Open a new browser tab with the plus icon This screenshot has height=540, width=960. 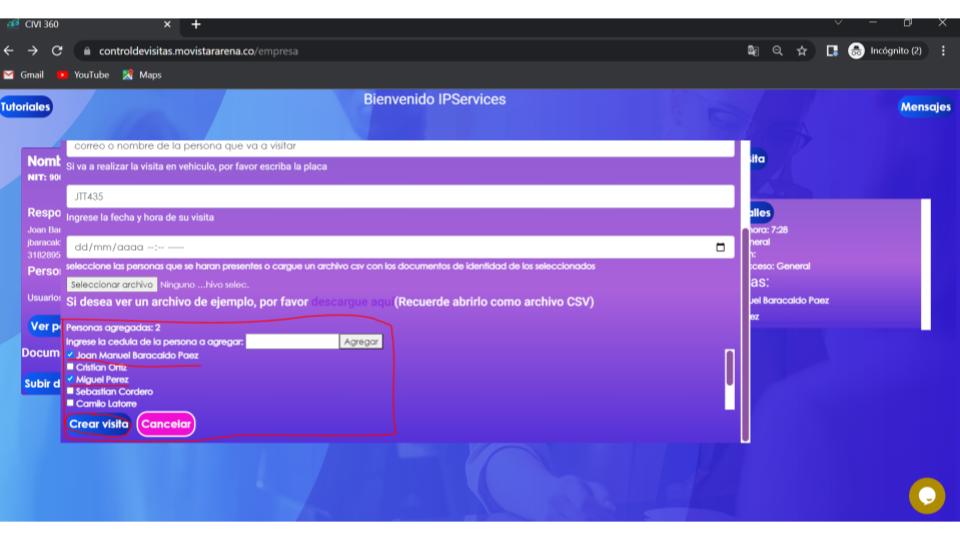point(196,24)
